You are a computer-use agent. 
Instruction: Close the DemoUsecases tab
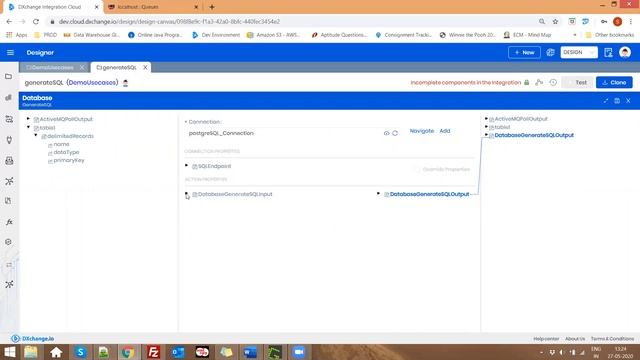point(82,67)
